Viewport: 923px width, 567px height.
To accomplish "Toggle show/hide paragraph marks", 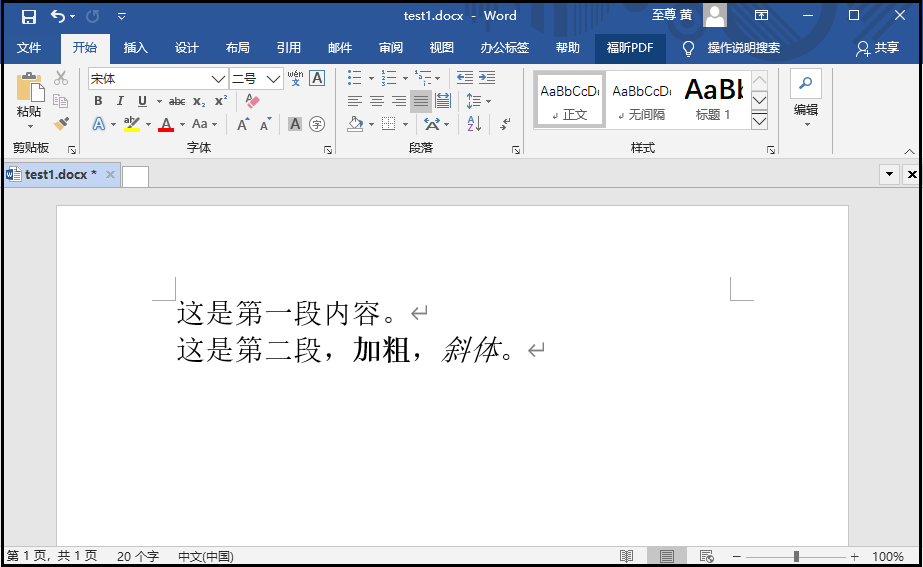I will pos(505,124).
